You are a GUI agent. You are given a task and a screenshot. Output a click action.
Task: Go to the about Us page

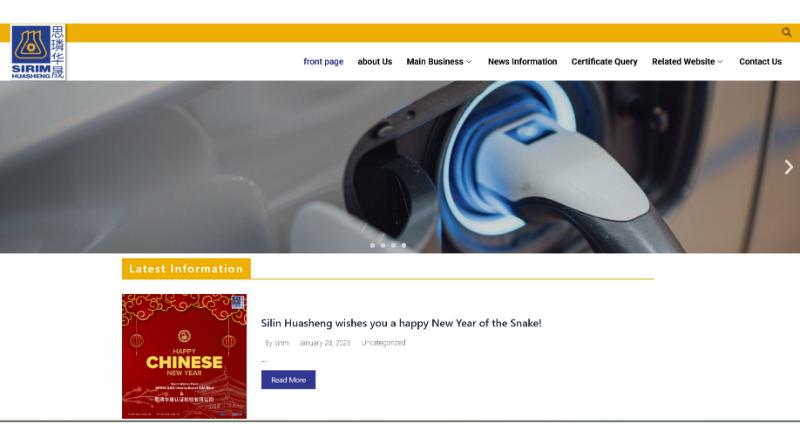pos(375,62)
